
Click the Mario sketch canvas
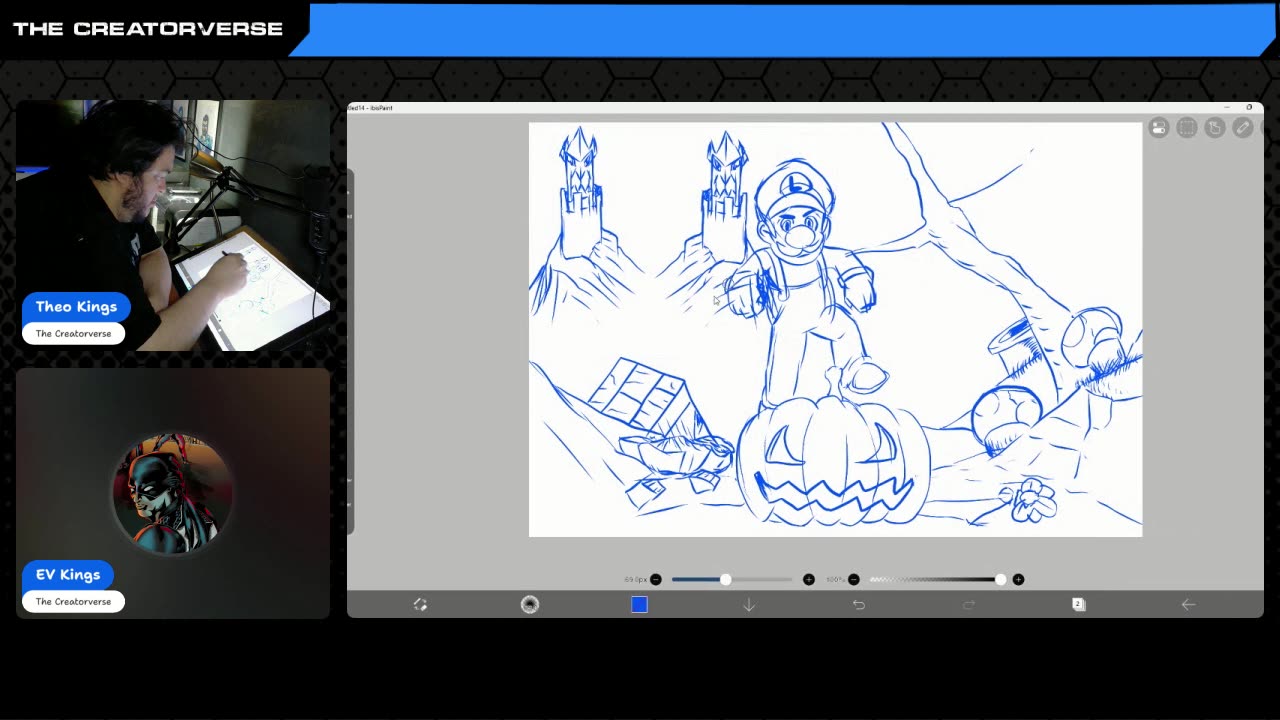[x=835, y=330]
